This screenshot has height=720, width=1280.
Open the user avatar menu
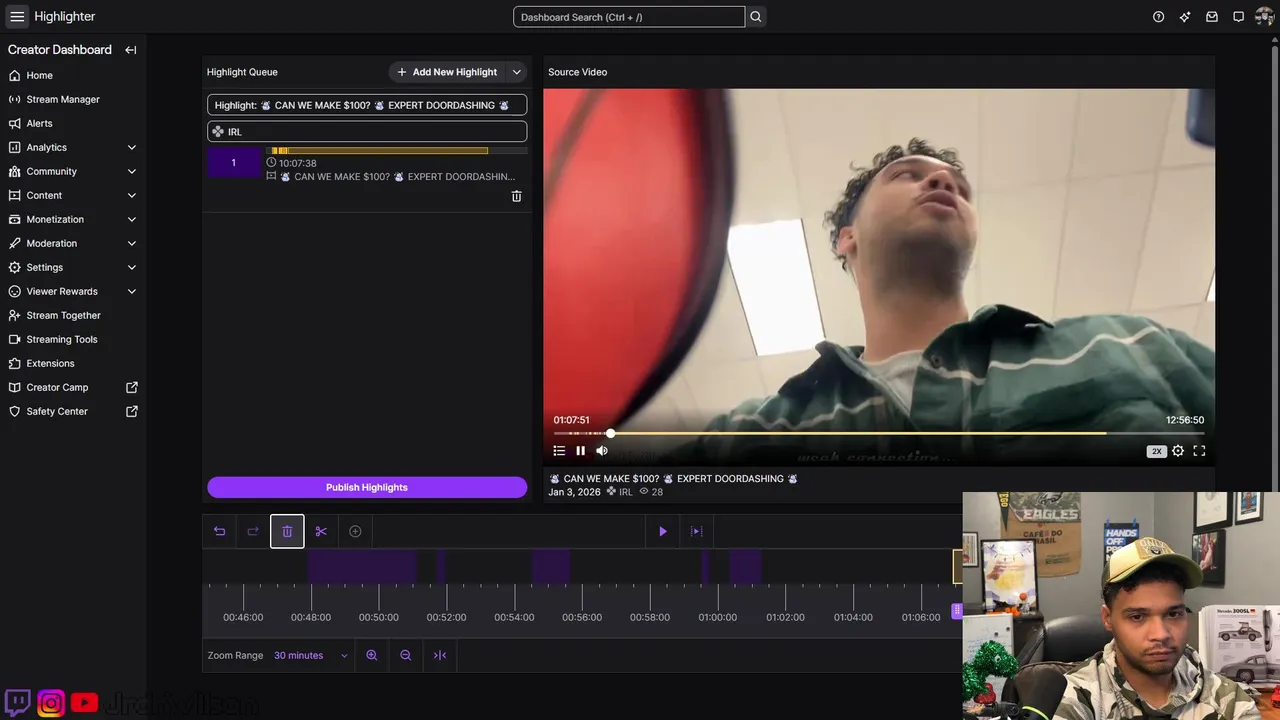click(1264, 17)
